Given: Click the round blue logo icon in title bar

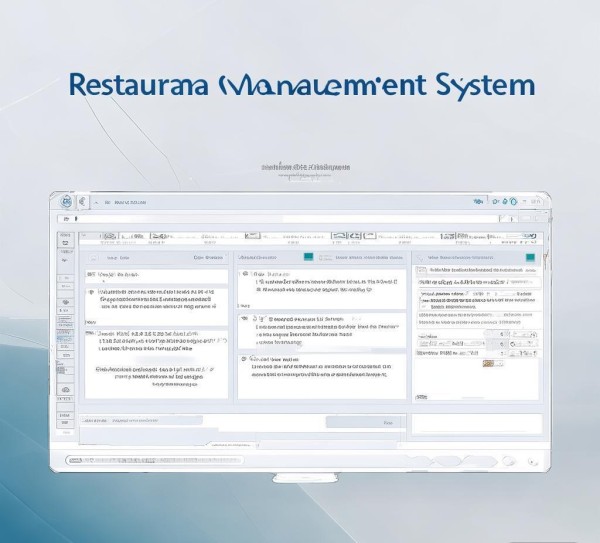Looking at the screenshot, I should click(x=66, y=201).
